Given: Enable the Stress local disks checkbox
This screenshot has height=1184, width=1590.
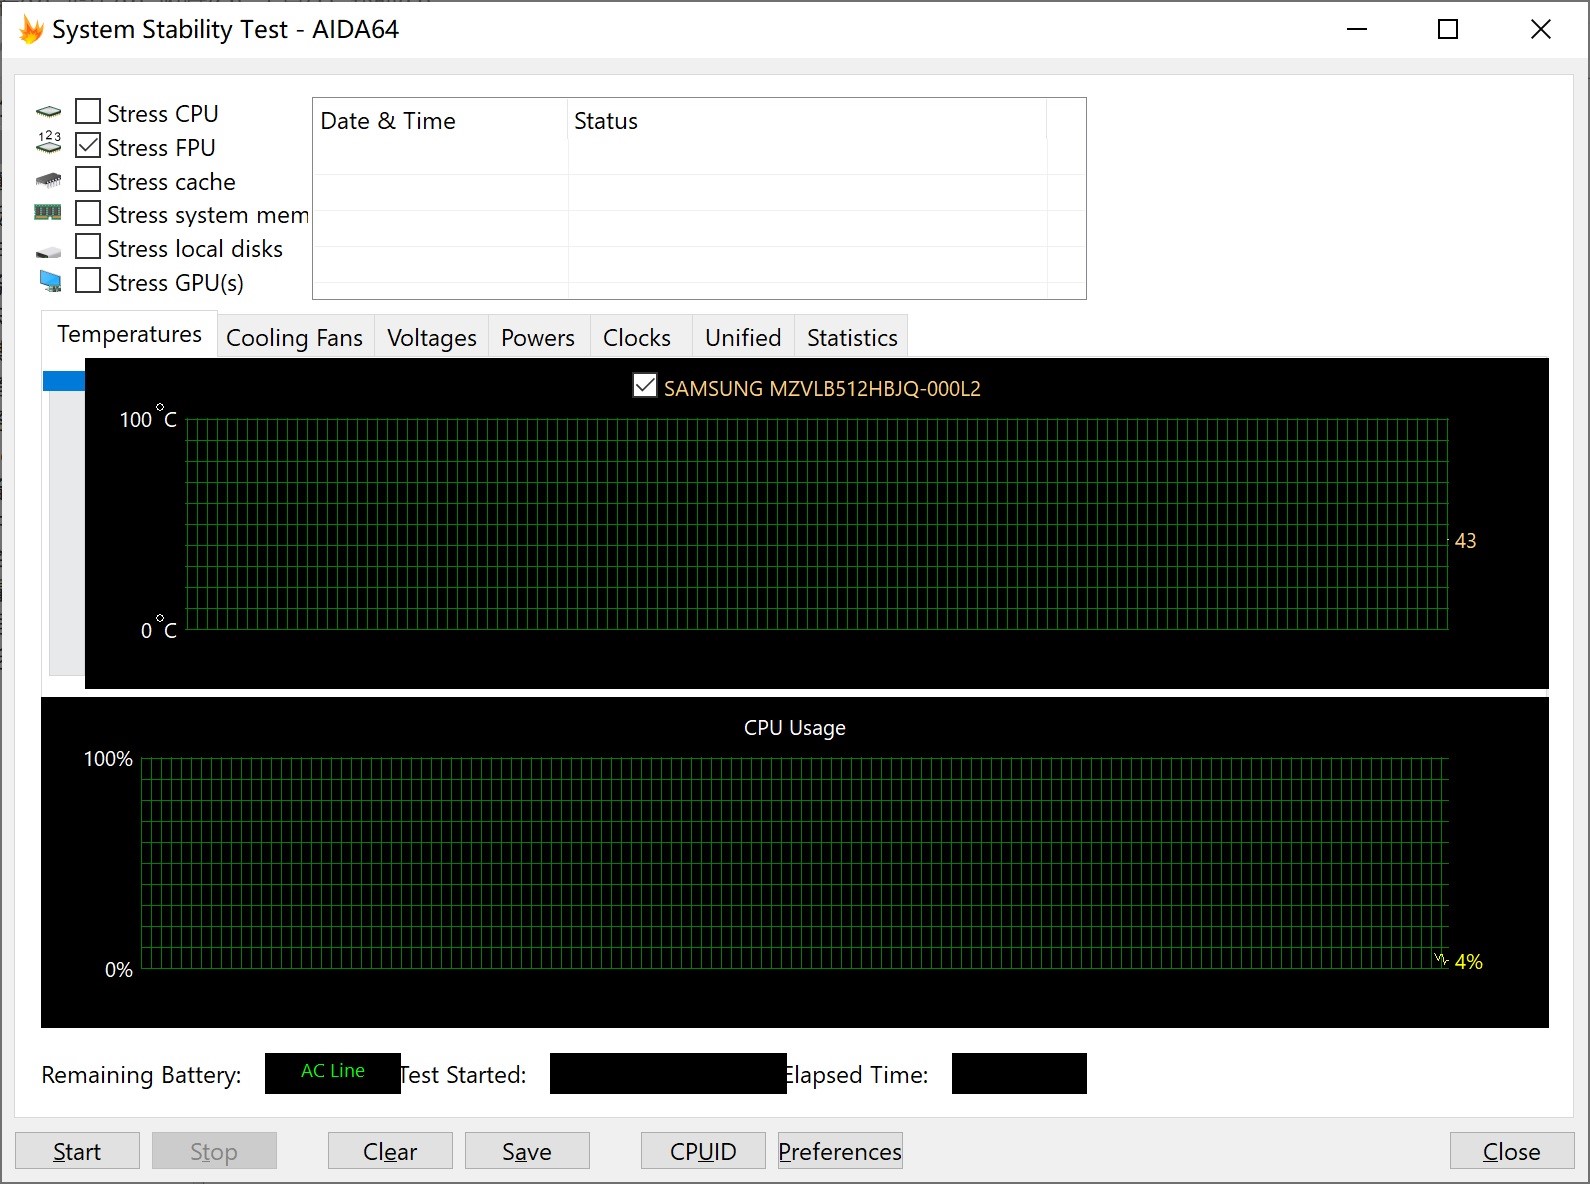Looking at the screenshot, I should pos(88,246).
